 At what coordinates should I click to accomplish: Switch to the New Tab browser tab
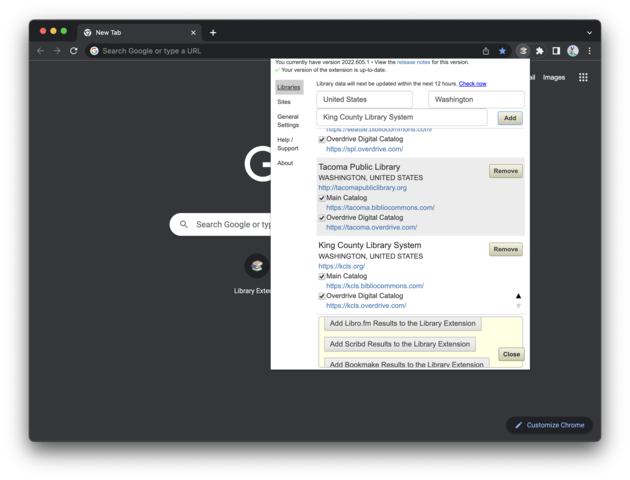pos(137,33)
